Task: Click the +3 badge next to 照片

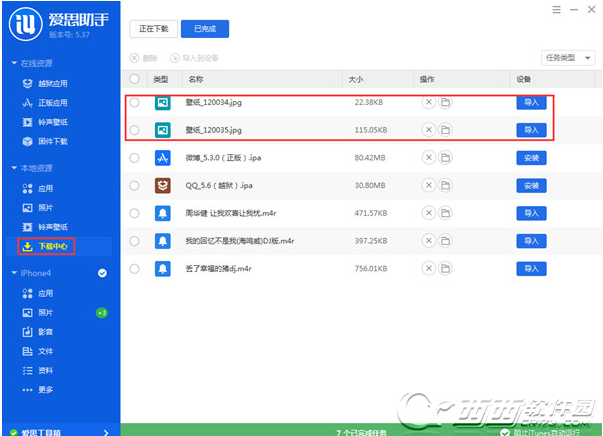Action: point(102,313)
